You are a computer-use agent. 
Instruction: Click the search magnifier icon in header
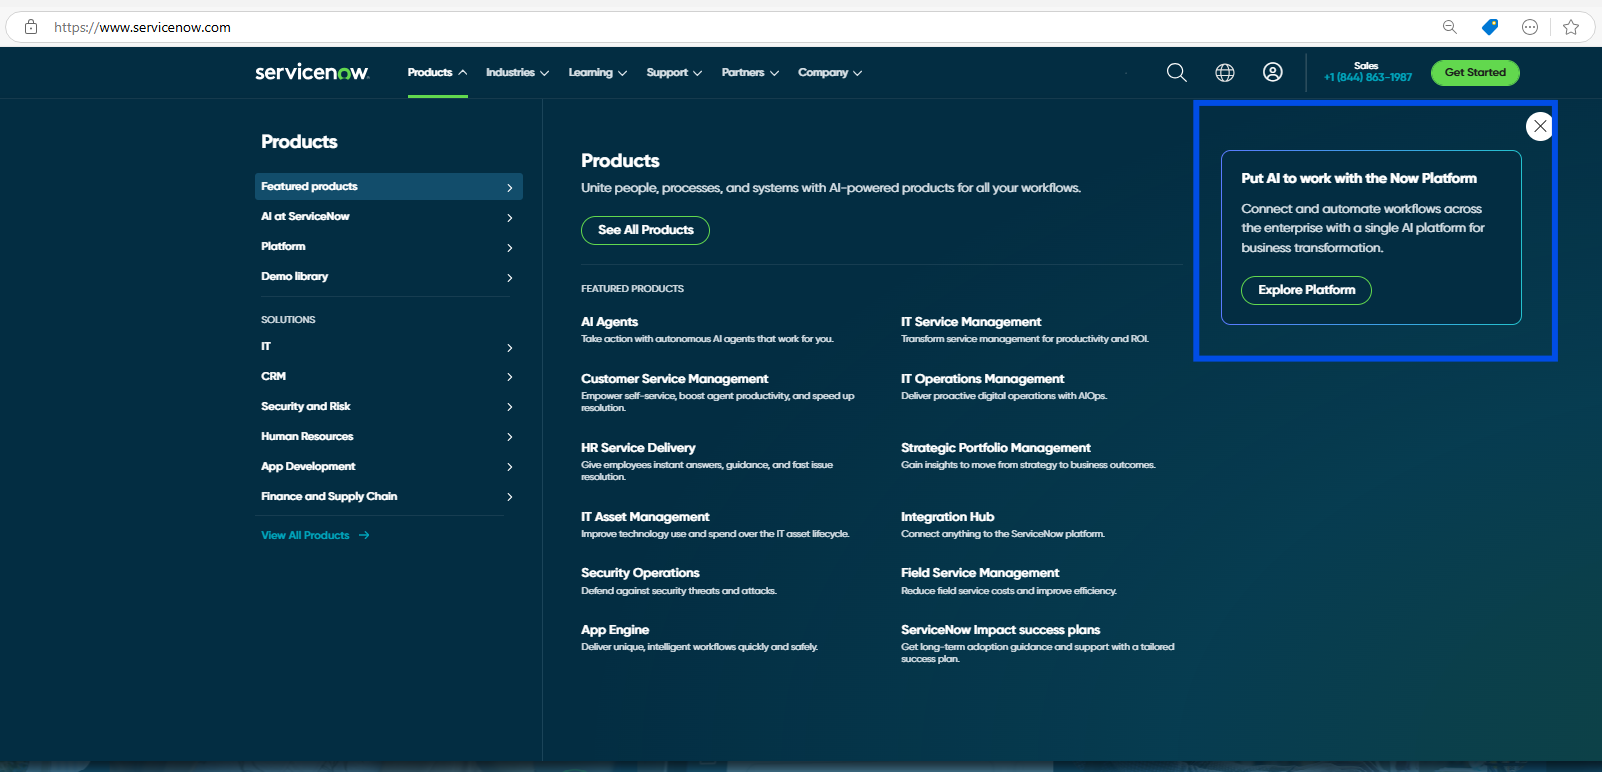(1177, 73)
